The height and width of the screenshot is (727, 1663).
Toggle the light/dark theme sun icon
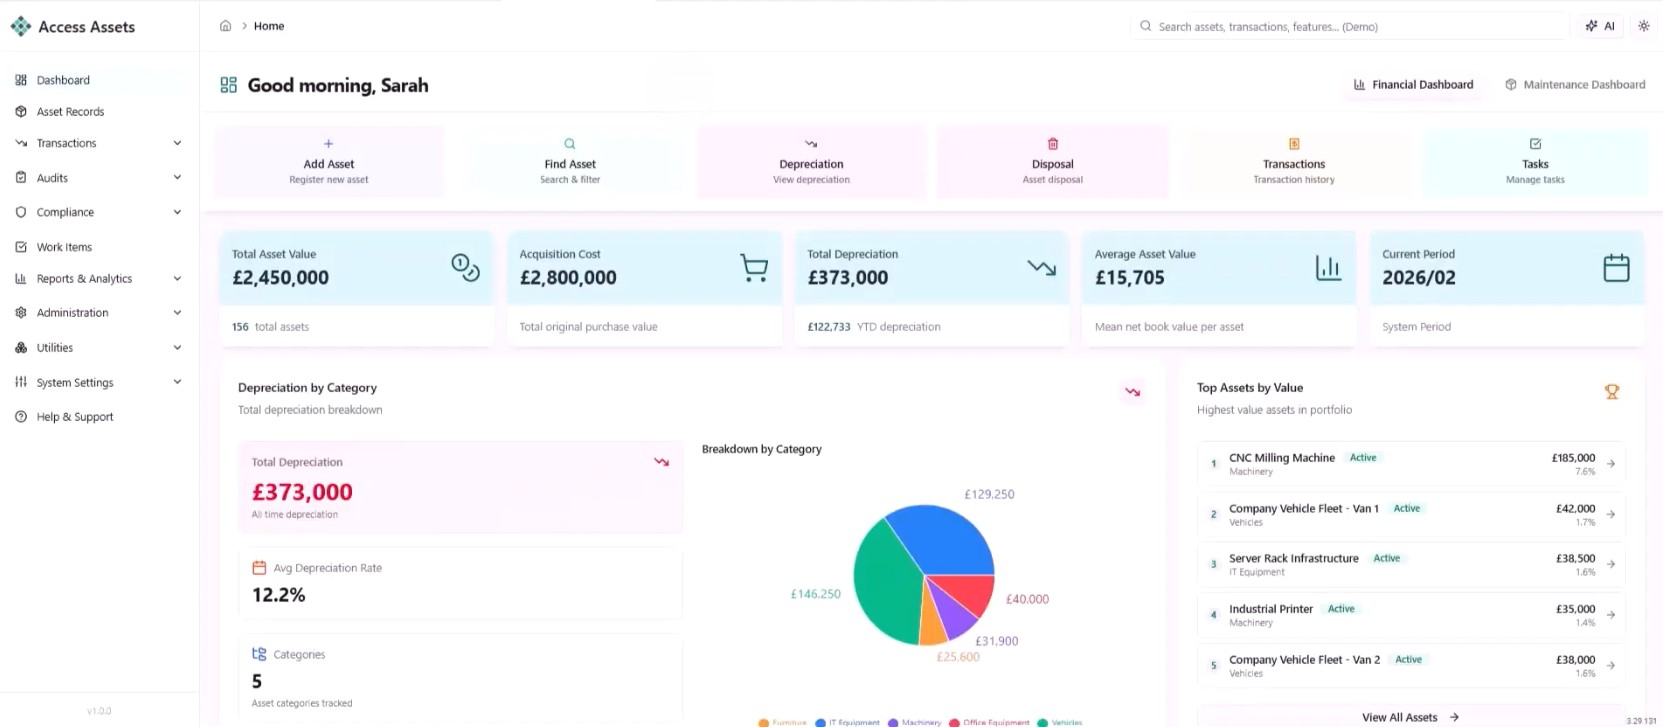1643,26
